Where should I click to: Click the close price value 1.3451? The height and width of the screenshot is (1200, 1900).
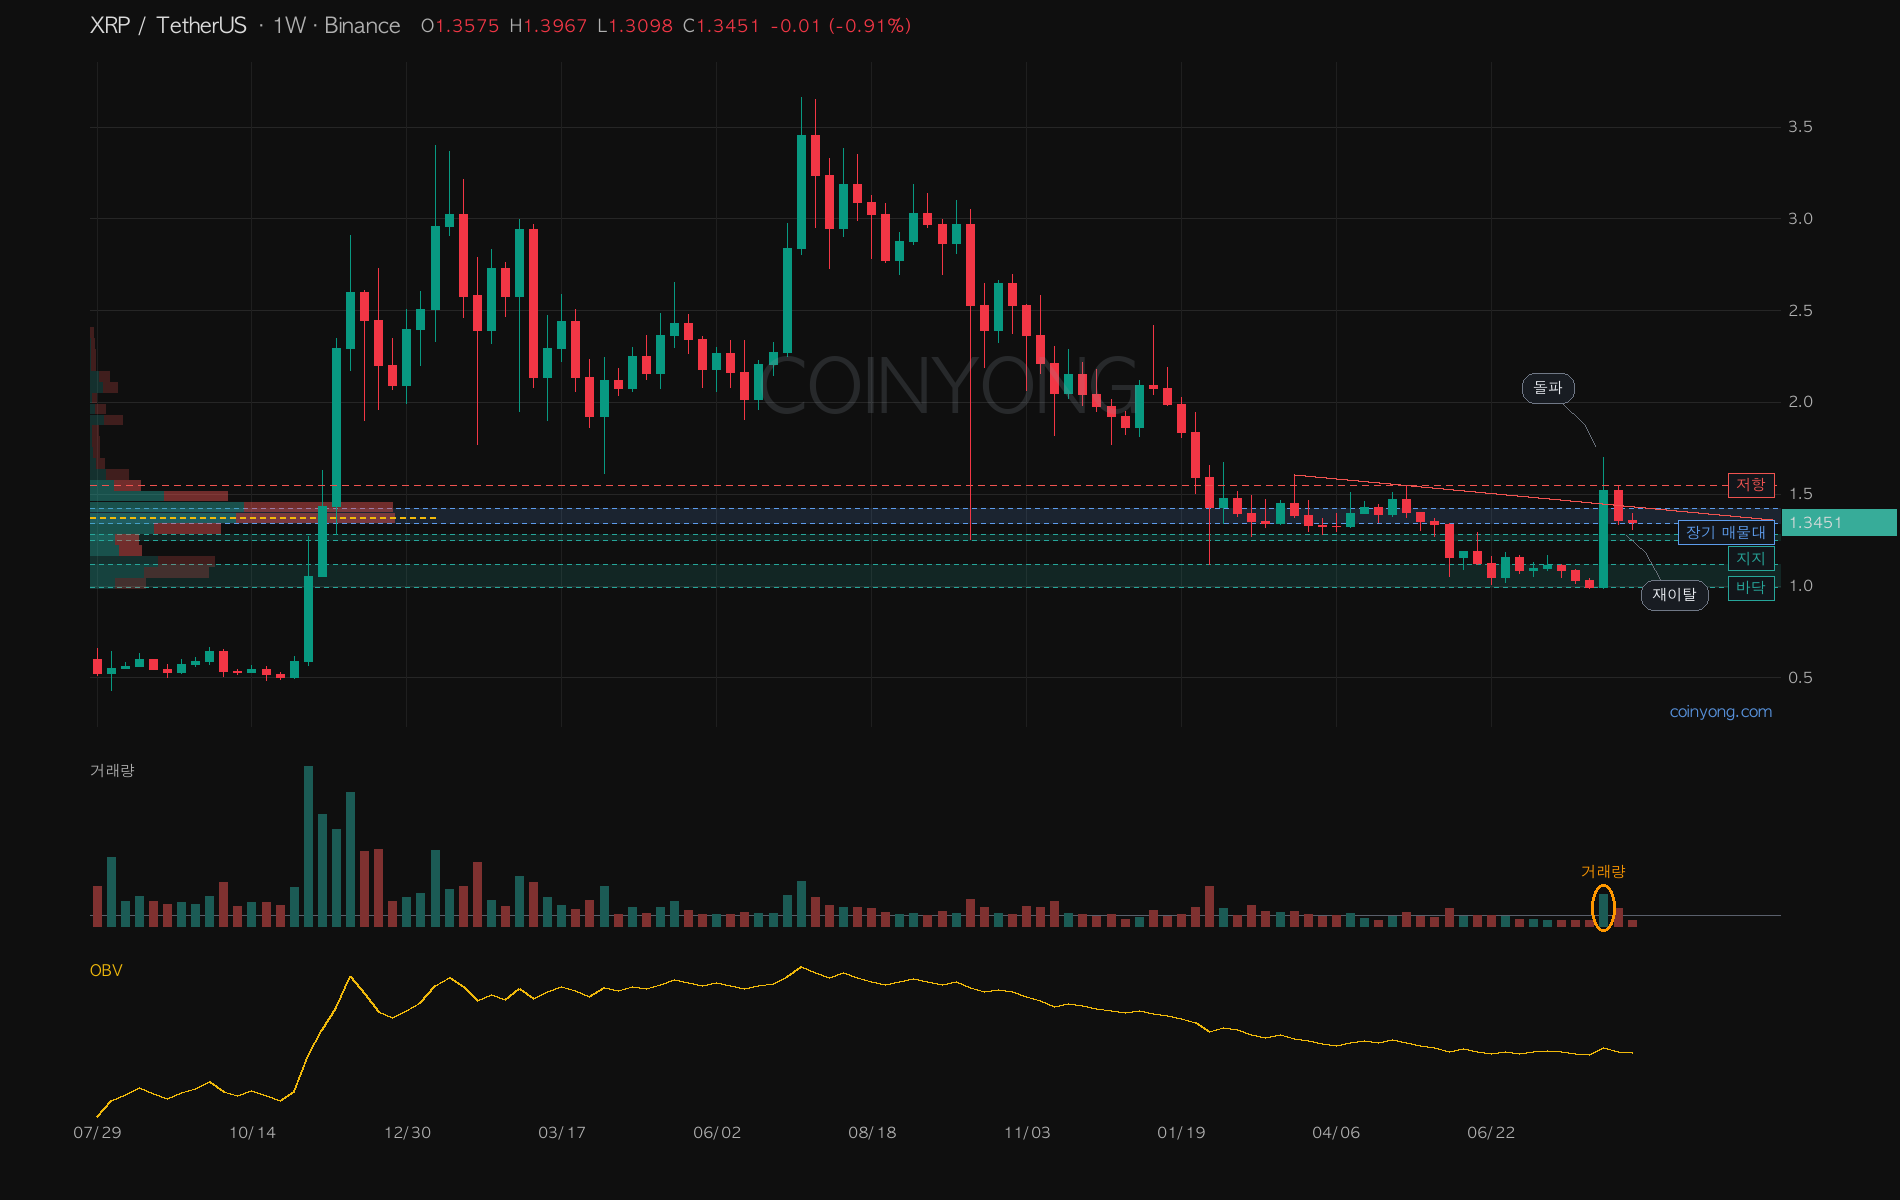point(728,26)
